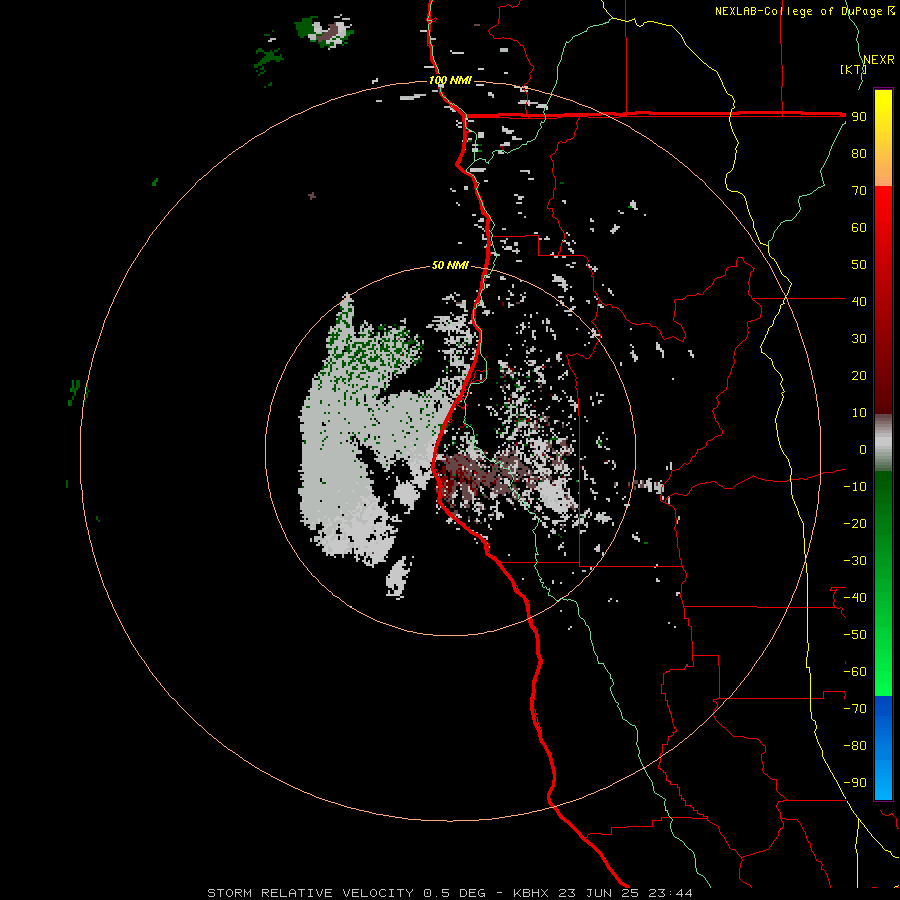Click the -70 value on the velocity scale

click(x=855, y=709)
